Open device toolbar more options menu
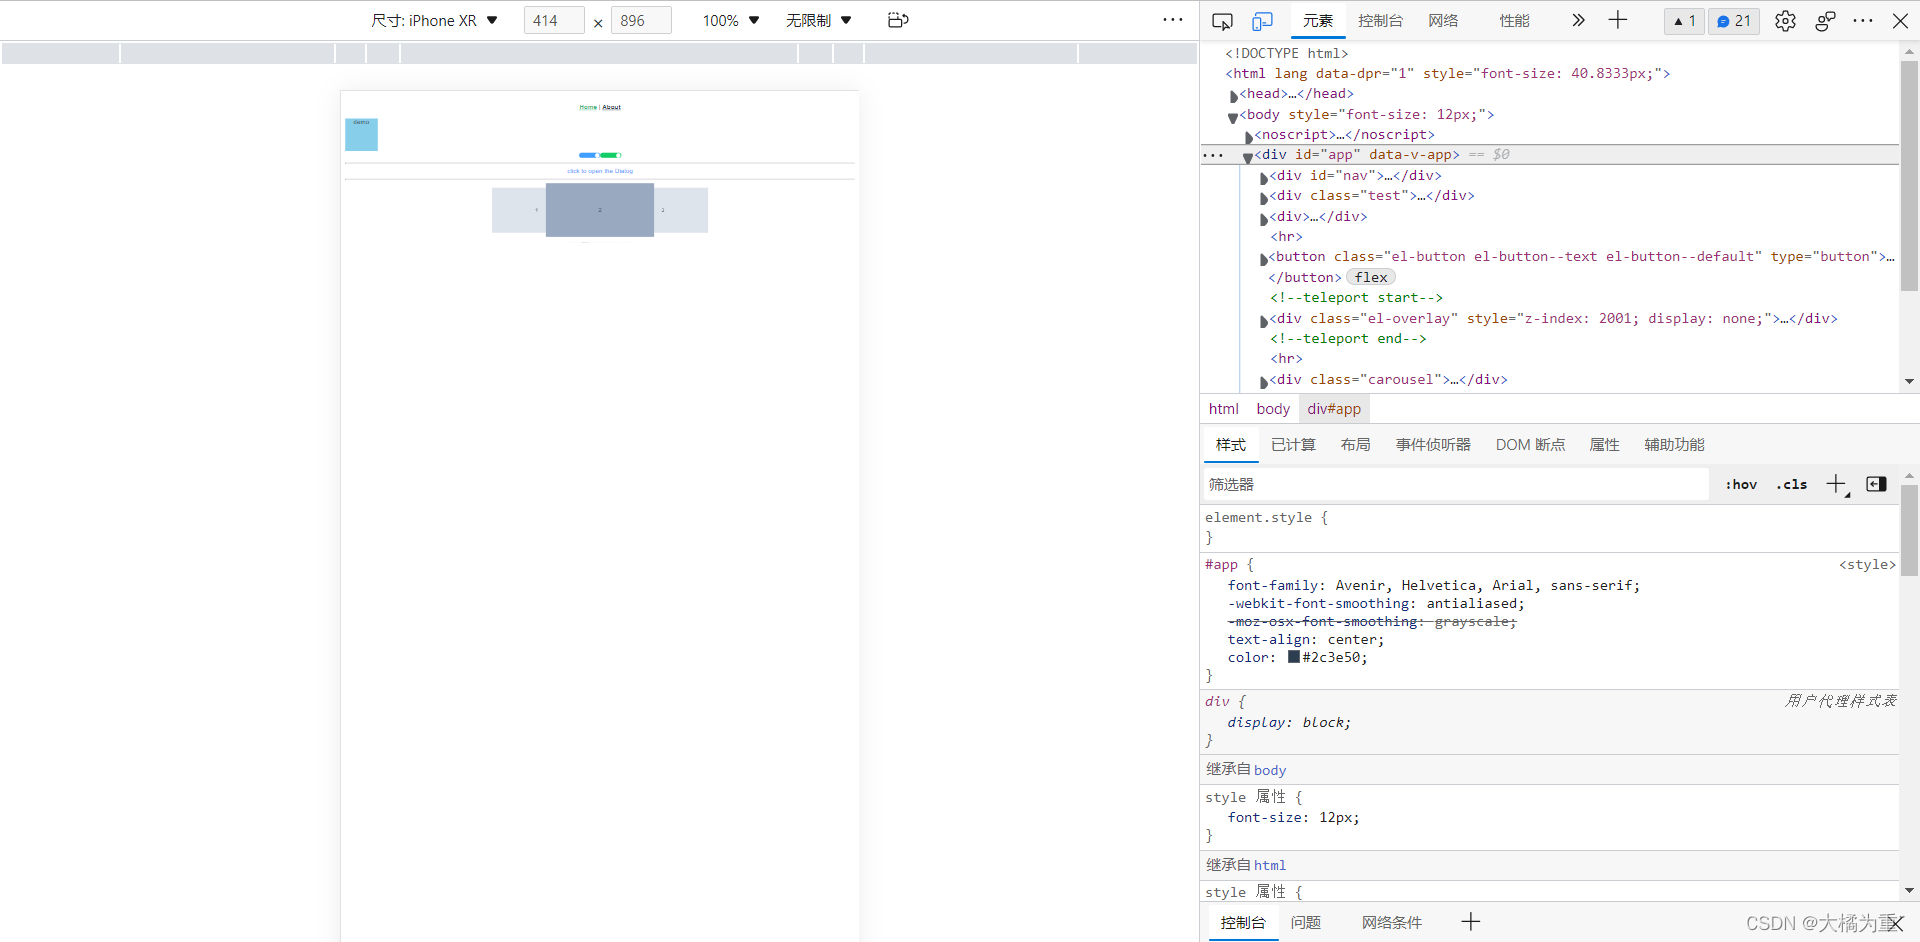 pyautogui.click(x=1173, y=20)
